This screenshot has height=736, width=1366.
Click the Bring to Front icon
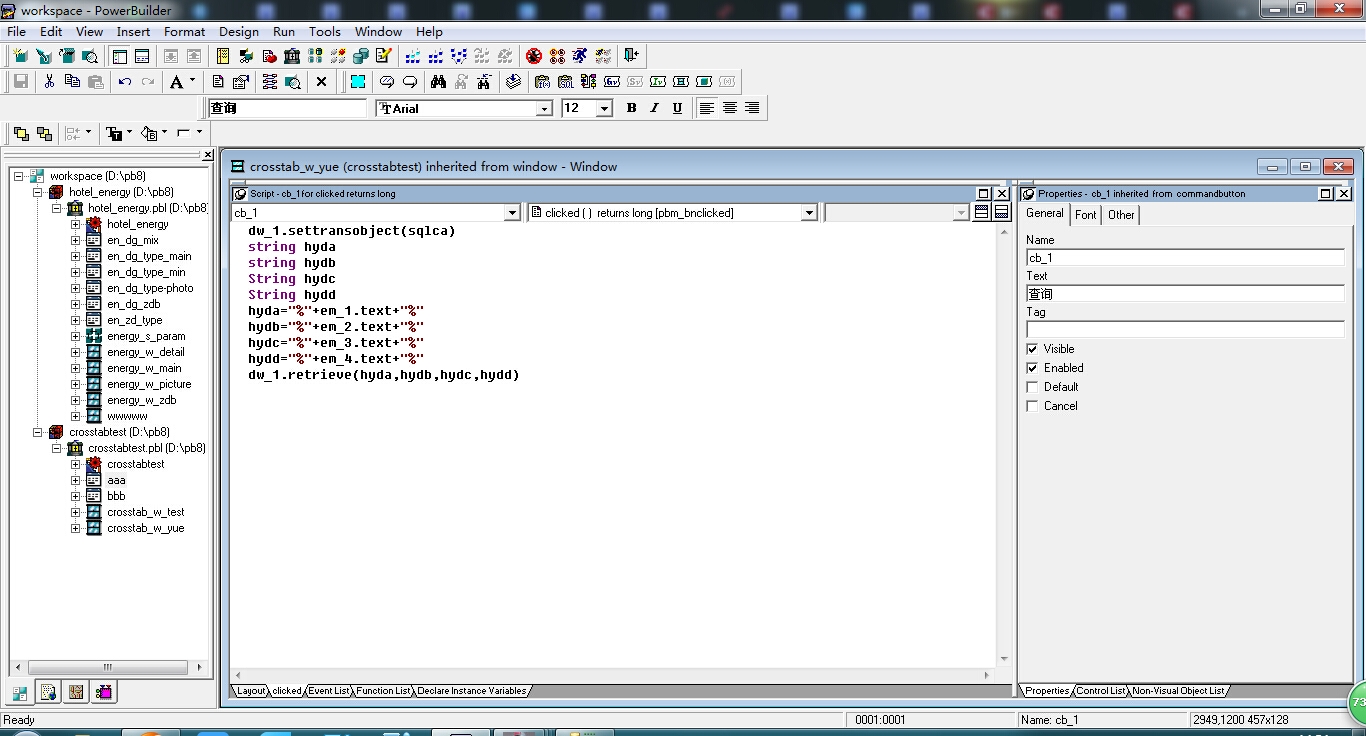21,133
